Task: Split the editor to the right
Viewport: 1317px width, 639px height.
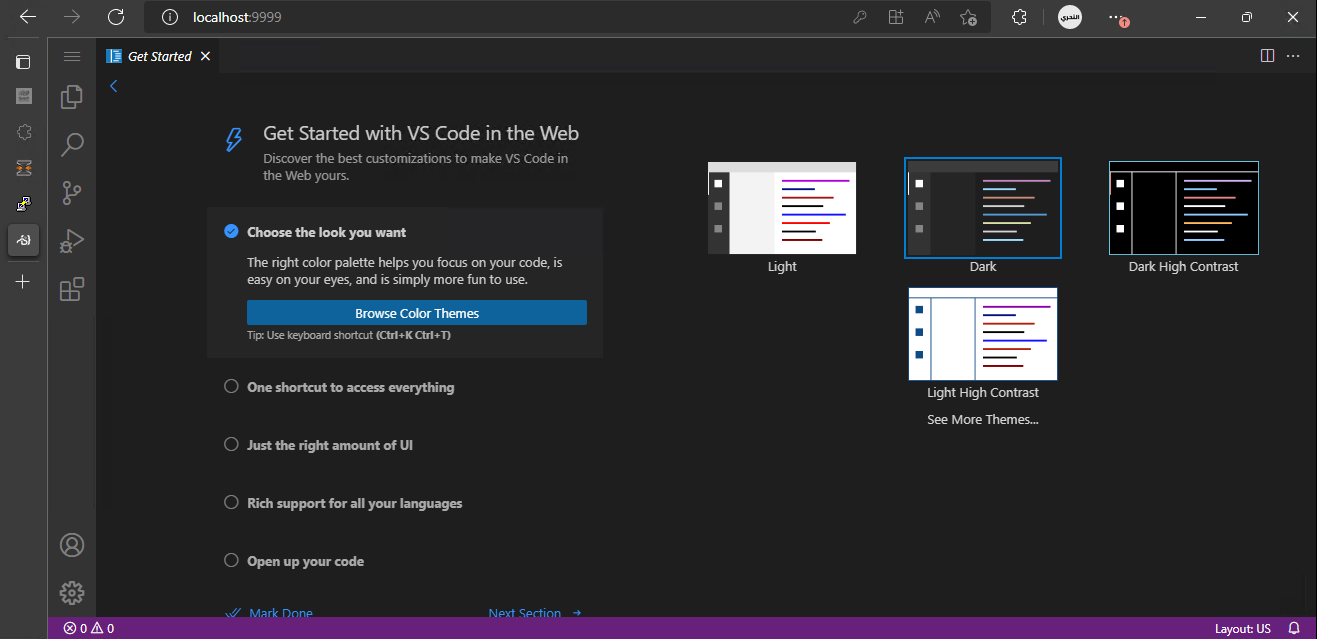Action: [x=1268, y=56]
